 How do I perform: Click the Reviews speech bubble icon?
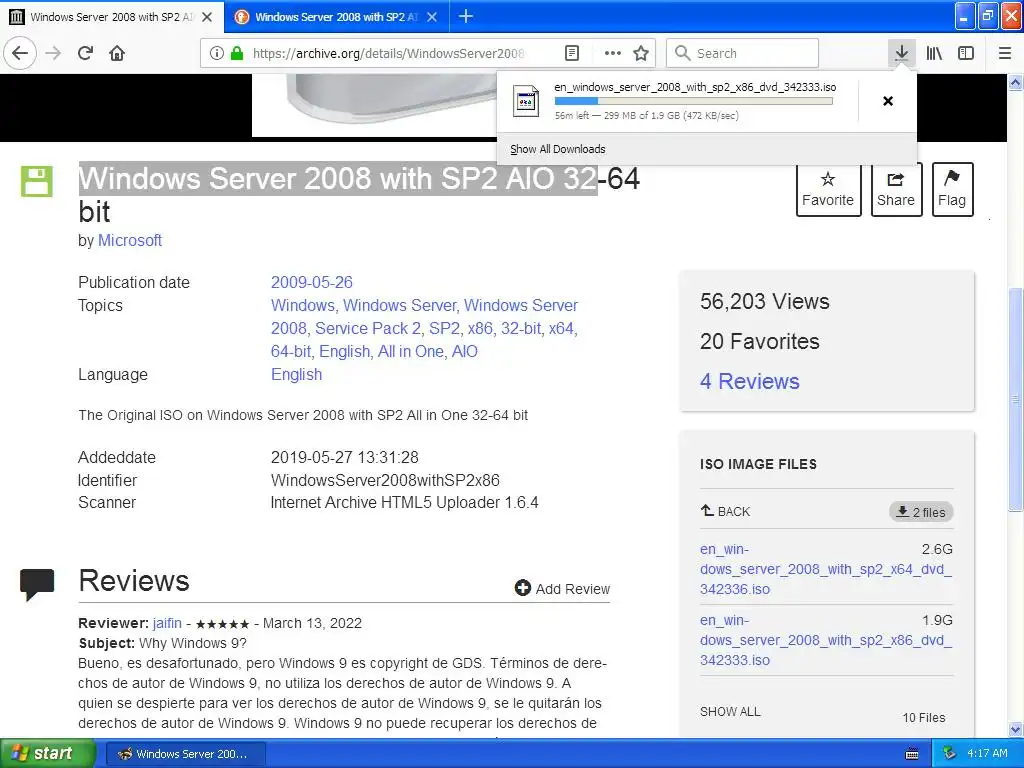[x=37, y=584]
